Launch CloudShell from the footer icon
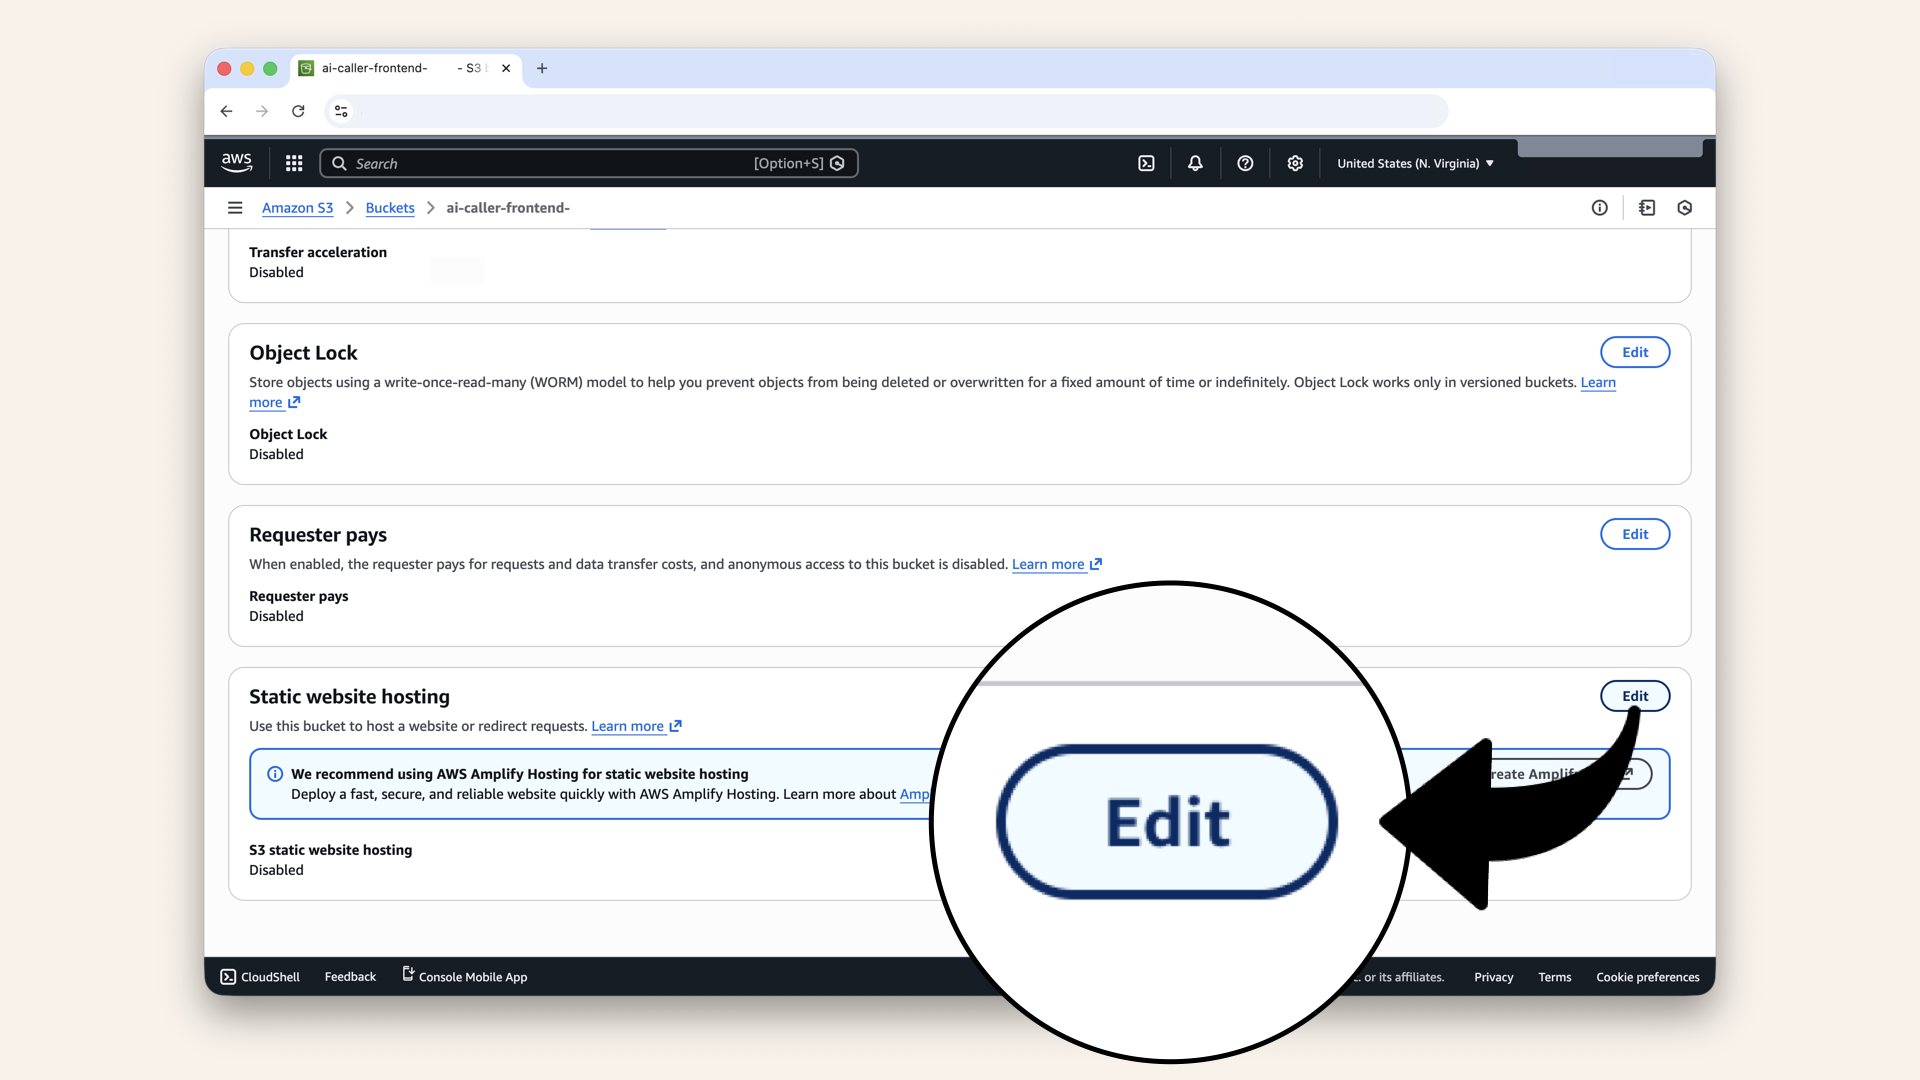Image resolution: width=1920 pixels, height=1080 pixels. pos(228,976)
